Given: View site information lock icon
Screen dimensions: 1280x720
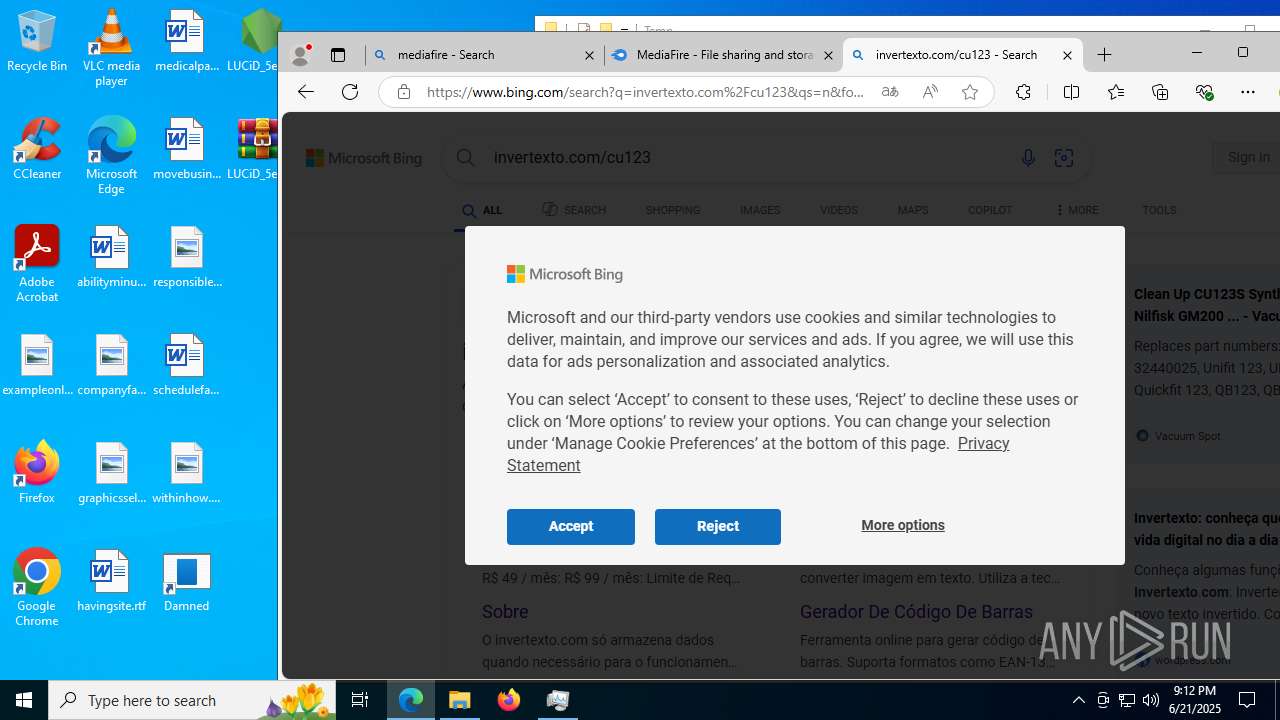Looking at the screenshot, I should 404,92.
